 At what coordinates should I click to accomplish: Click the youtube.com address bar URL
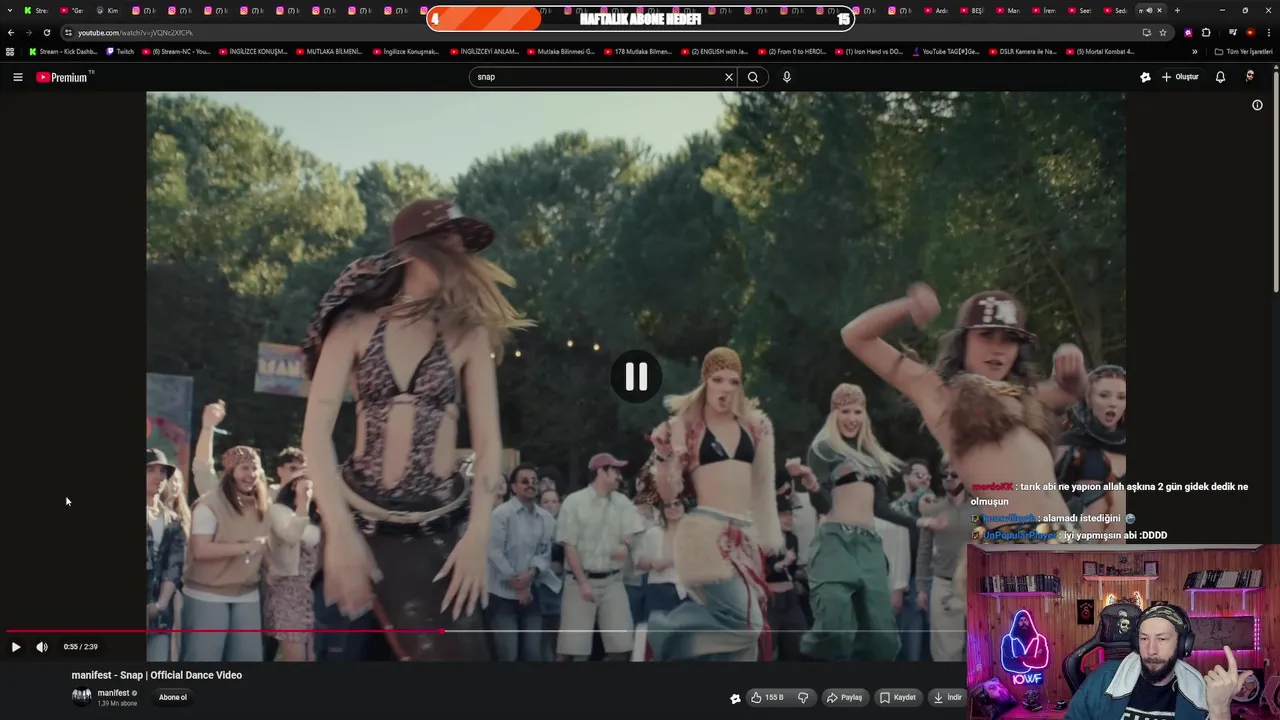tap(135, 33)
